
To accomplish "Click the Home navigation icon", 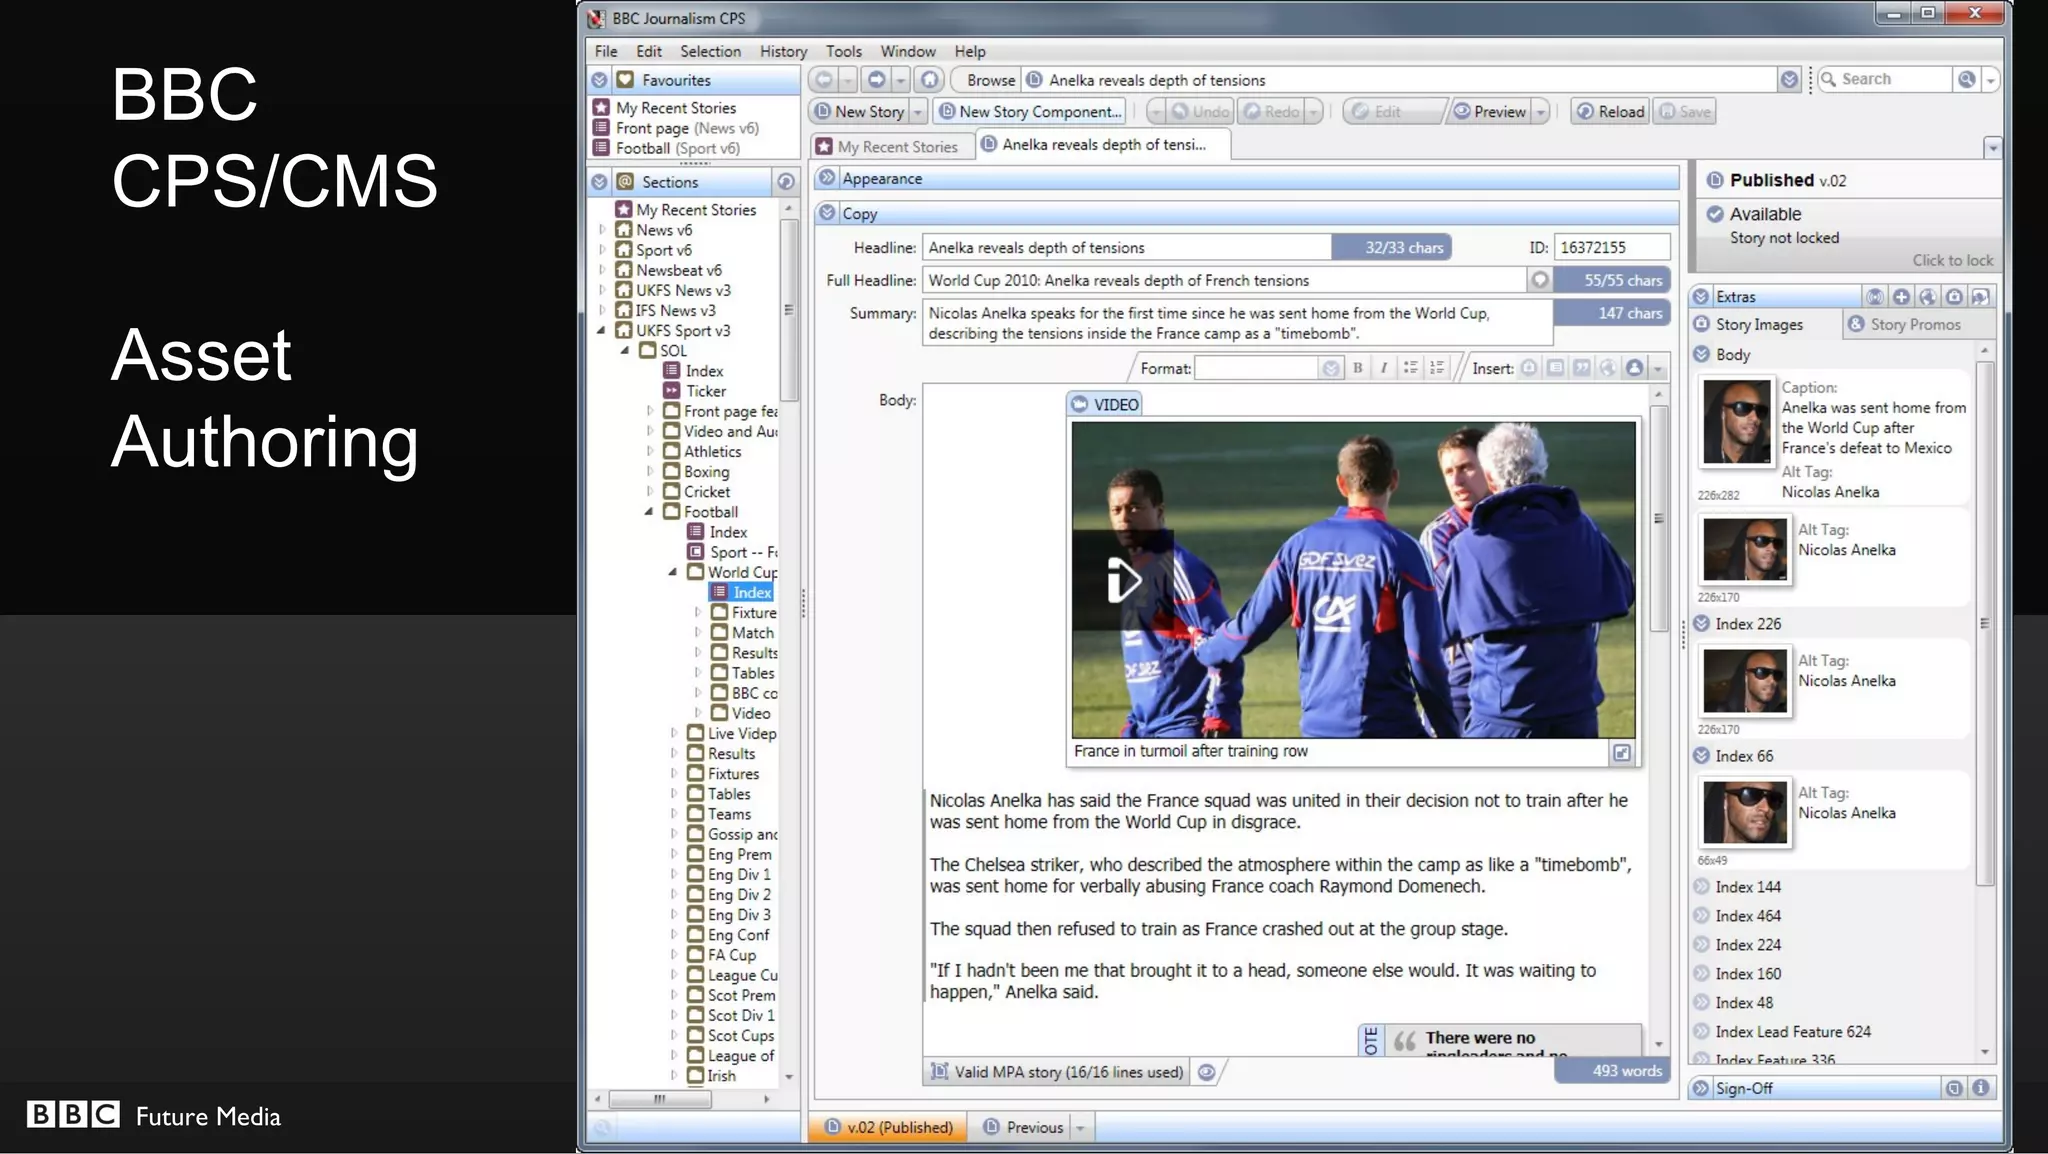I will 929,80.
